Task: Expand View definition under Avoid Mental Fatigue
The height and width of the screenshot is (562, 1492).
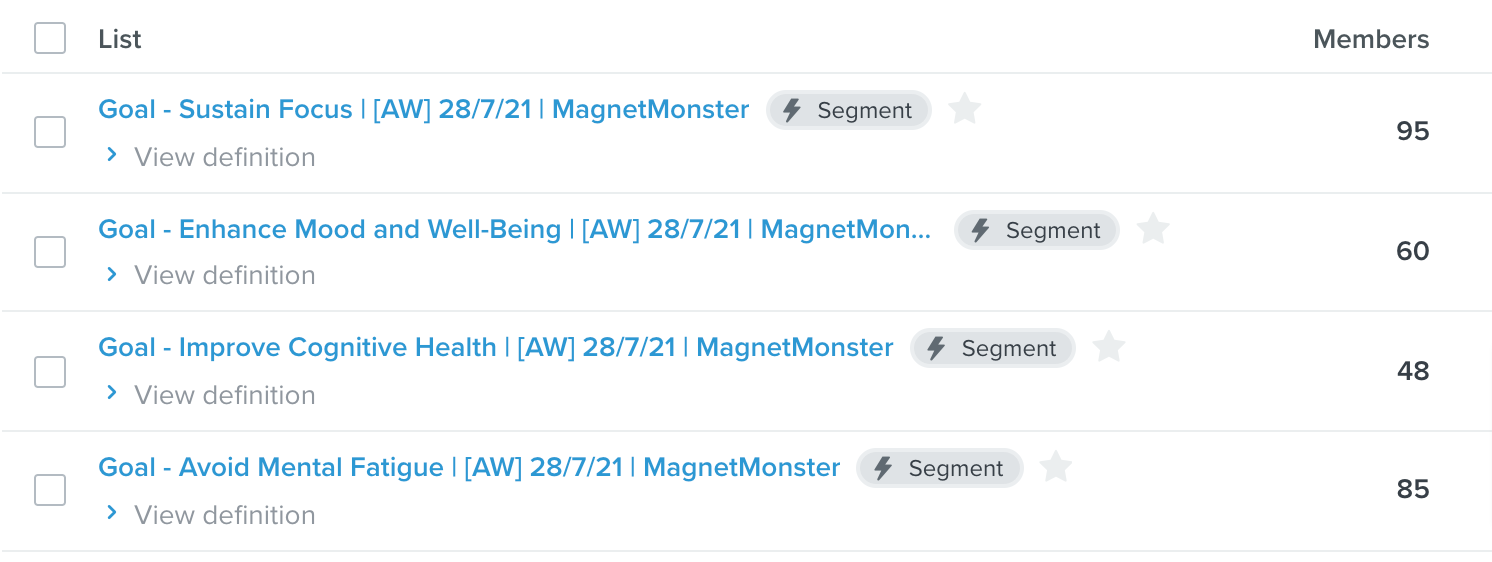Action: coord(211,515)
